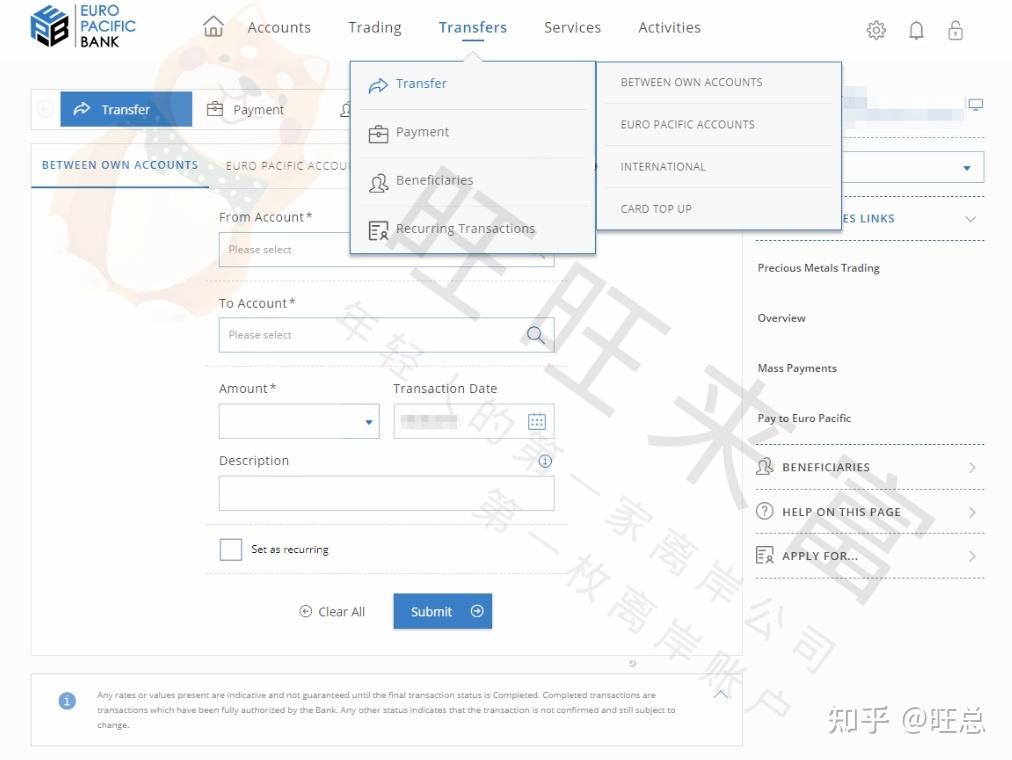
Task: Switch to EURO PACIFIC ACCOUNTS tab
Action: tap(287, 166)
